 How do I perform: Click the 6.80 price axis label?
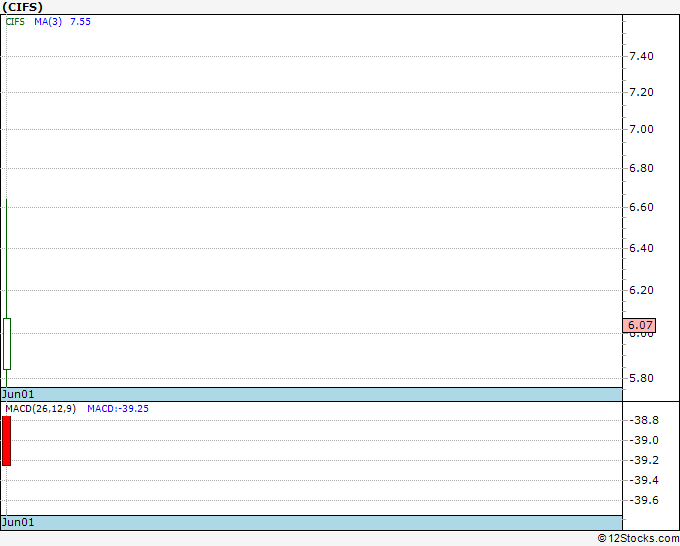[x=641, y=168]
